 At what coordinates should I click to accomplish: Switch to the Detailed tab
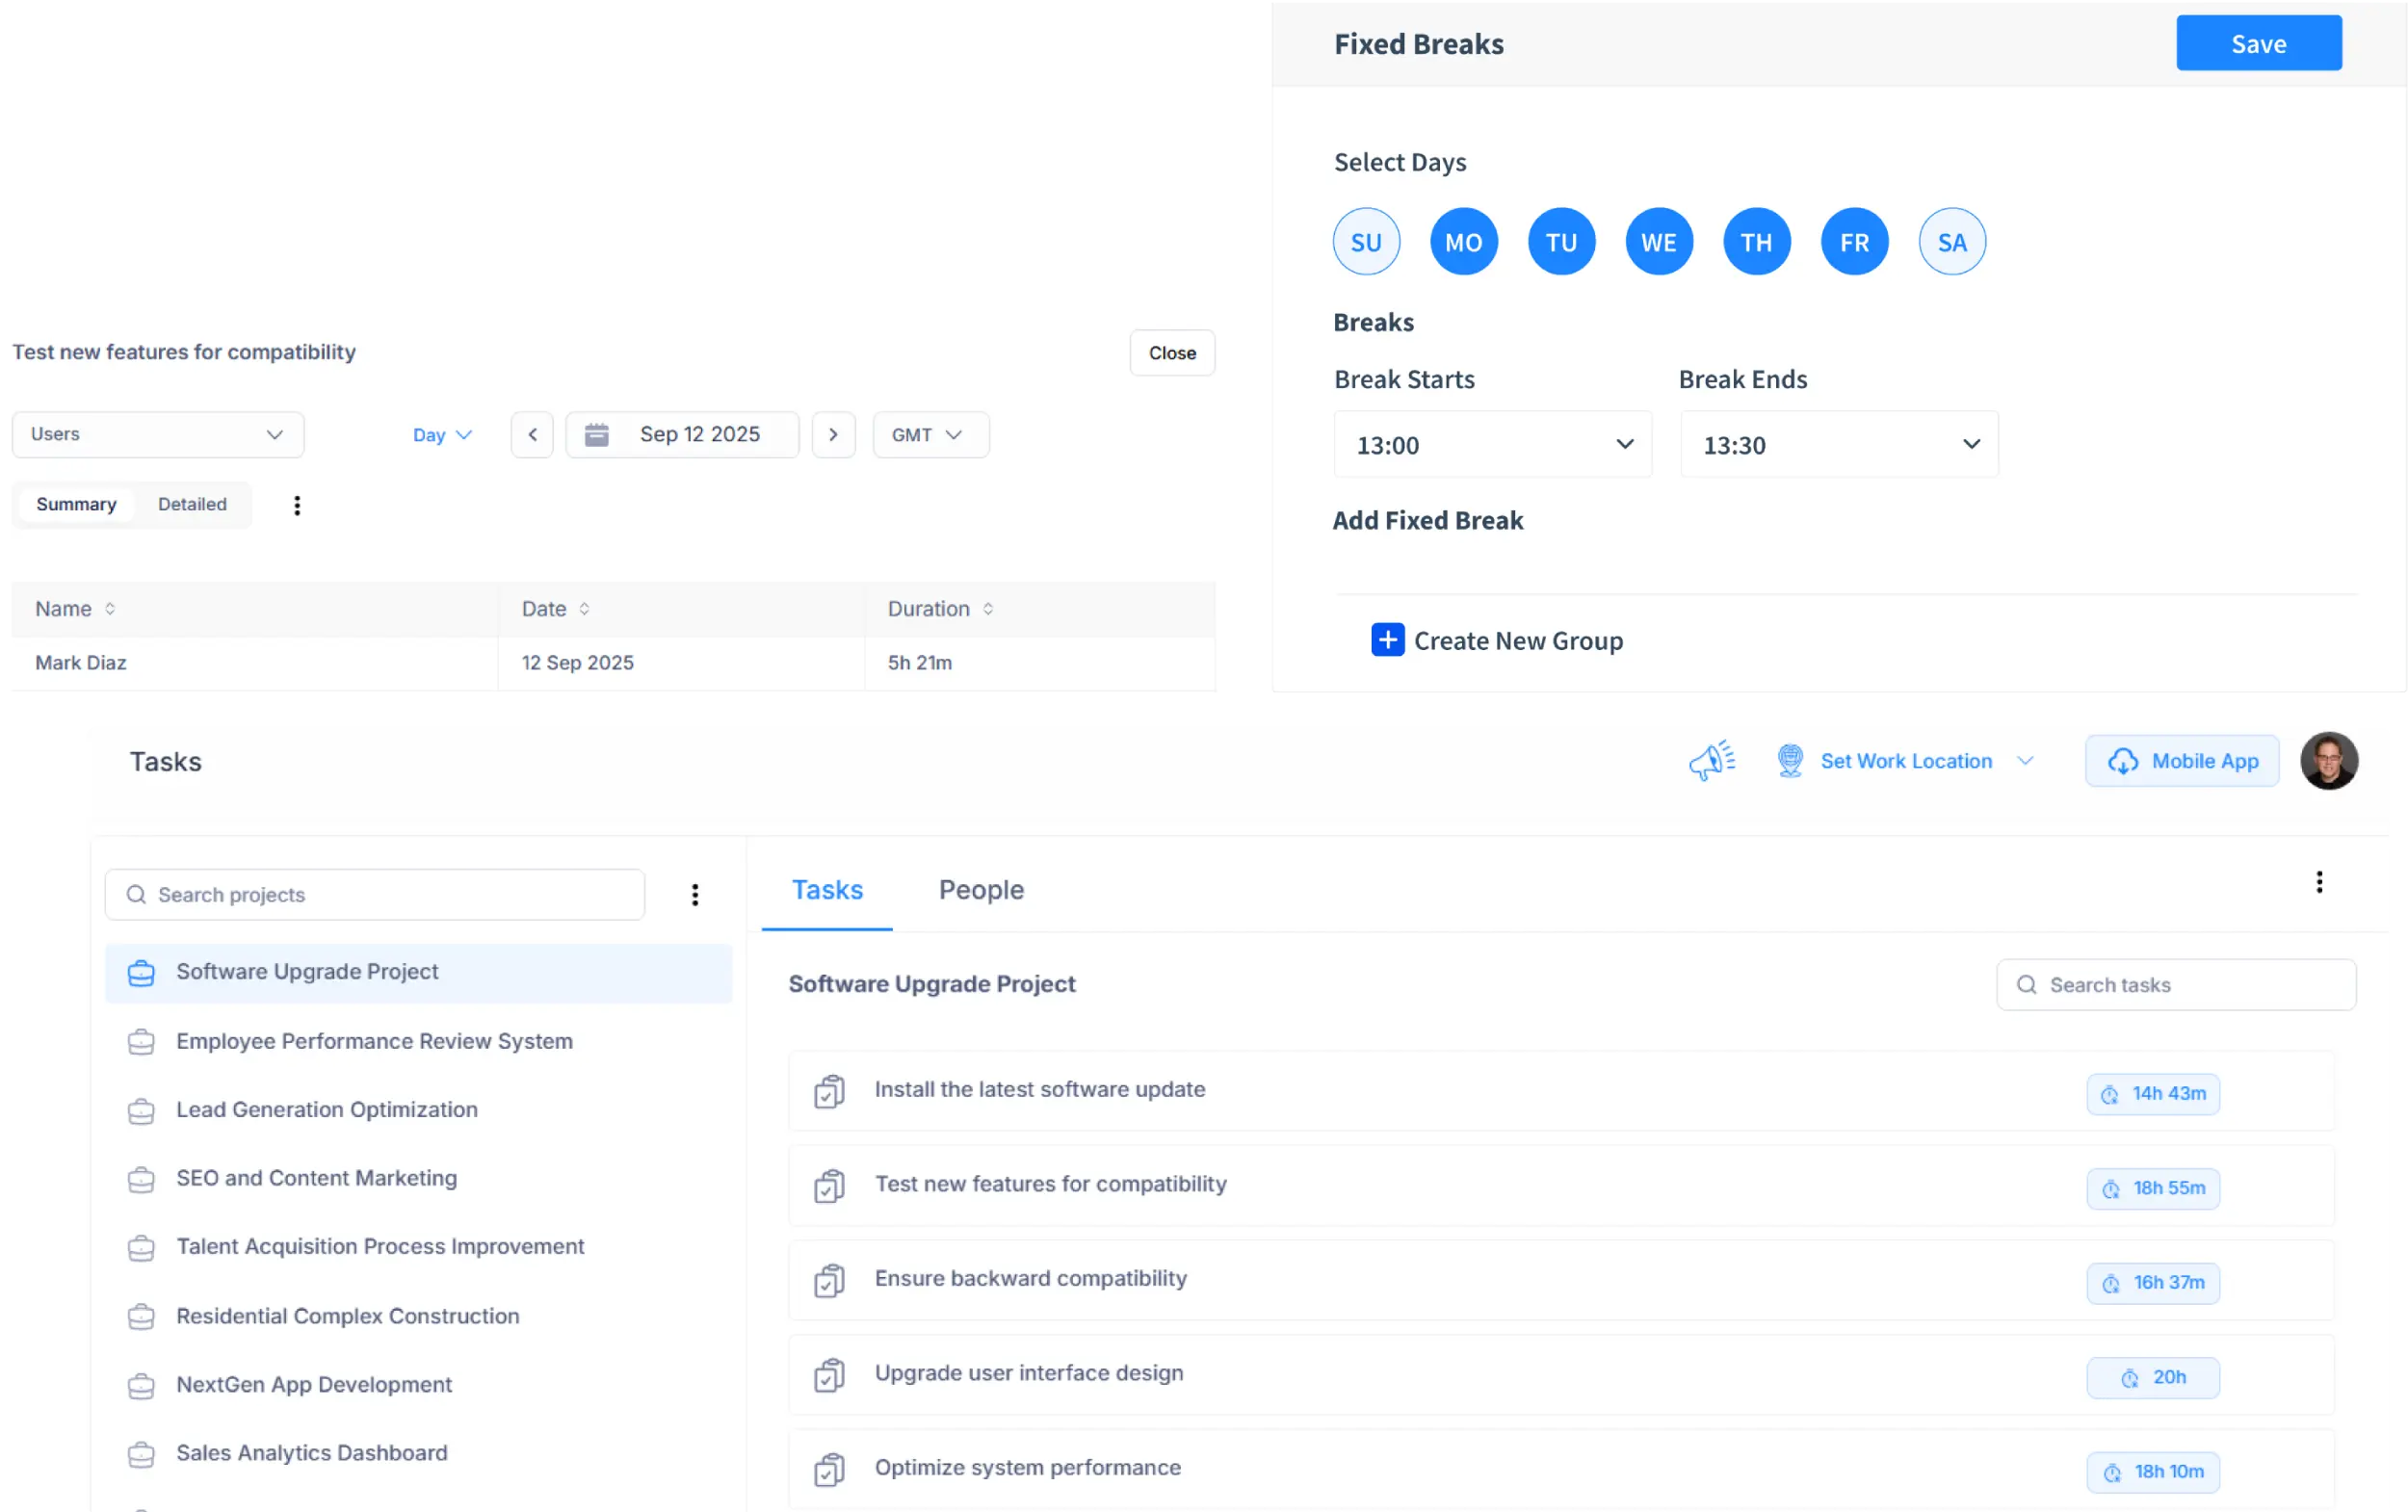(x=192, y=504)
